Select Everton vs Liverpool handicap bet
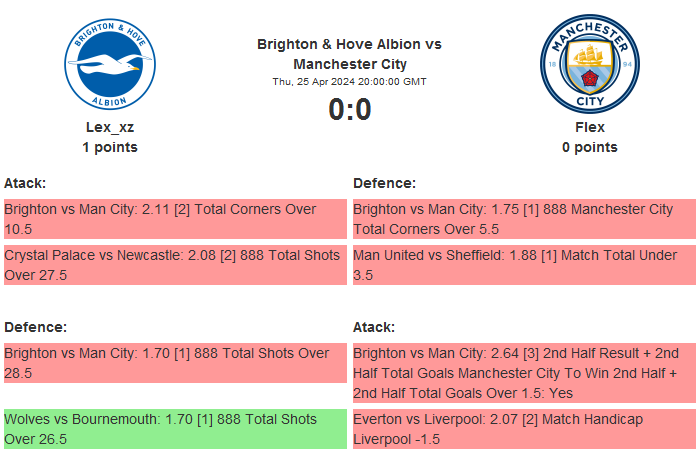Viewport: 700px width, 460px height. (x=524, y=429)
